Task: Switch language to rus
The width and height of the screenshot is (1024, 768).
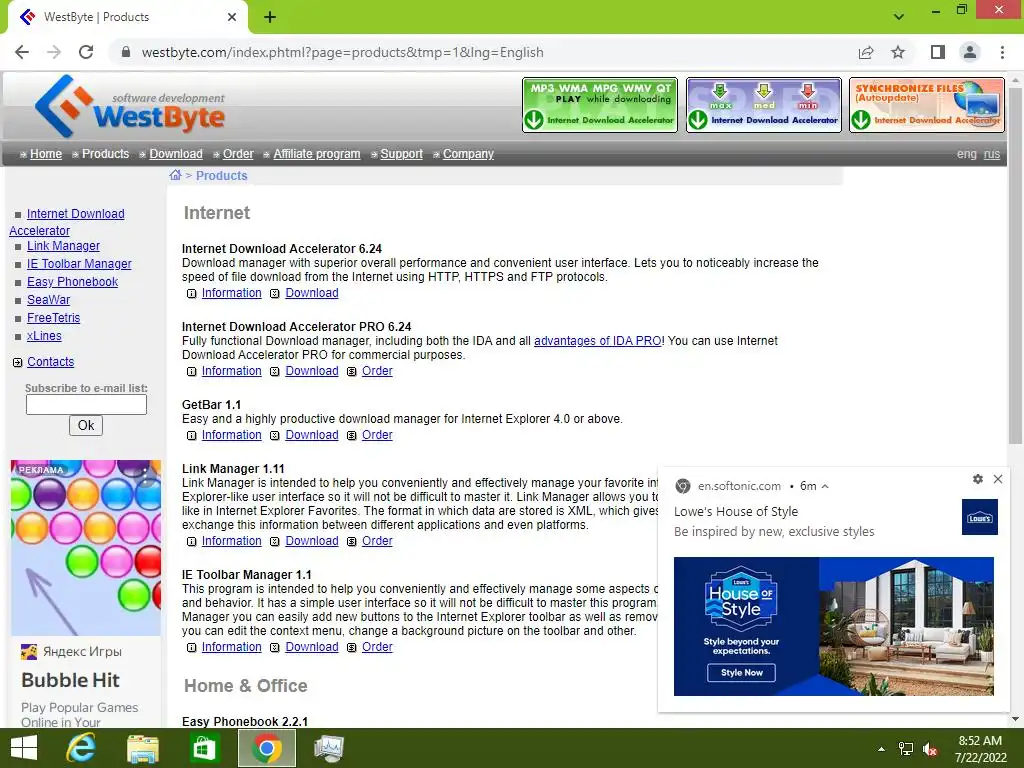Action: click(x=992, y=154)
